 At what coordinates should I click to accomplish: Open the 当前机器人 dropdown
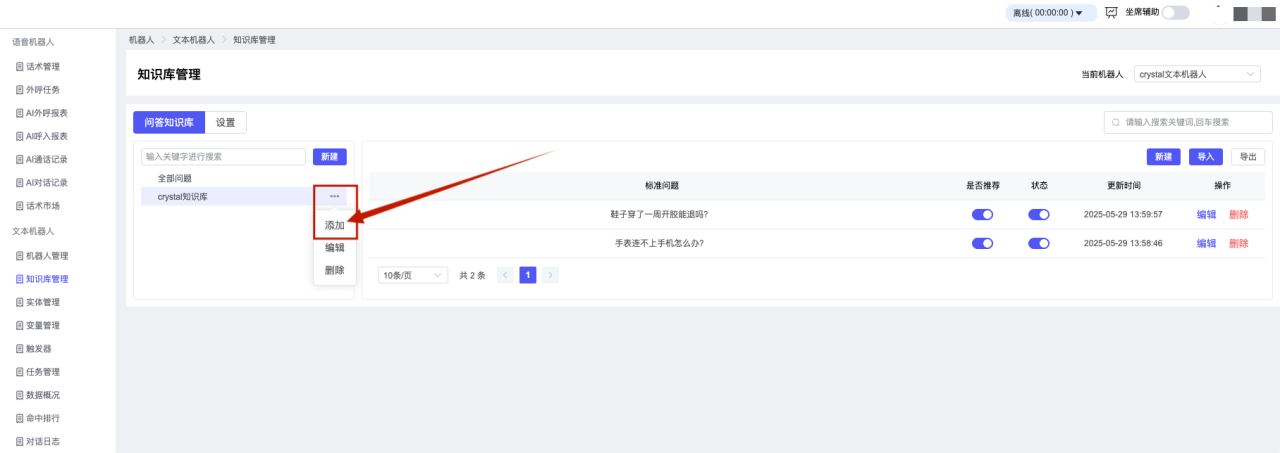pyautogui.click(x=1198, y=74)
